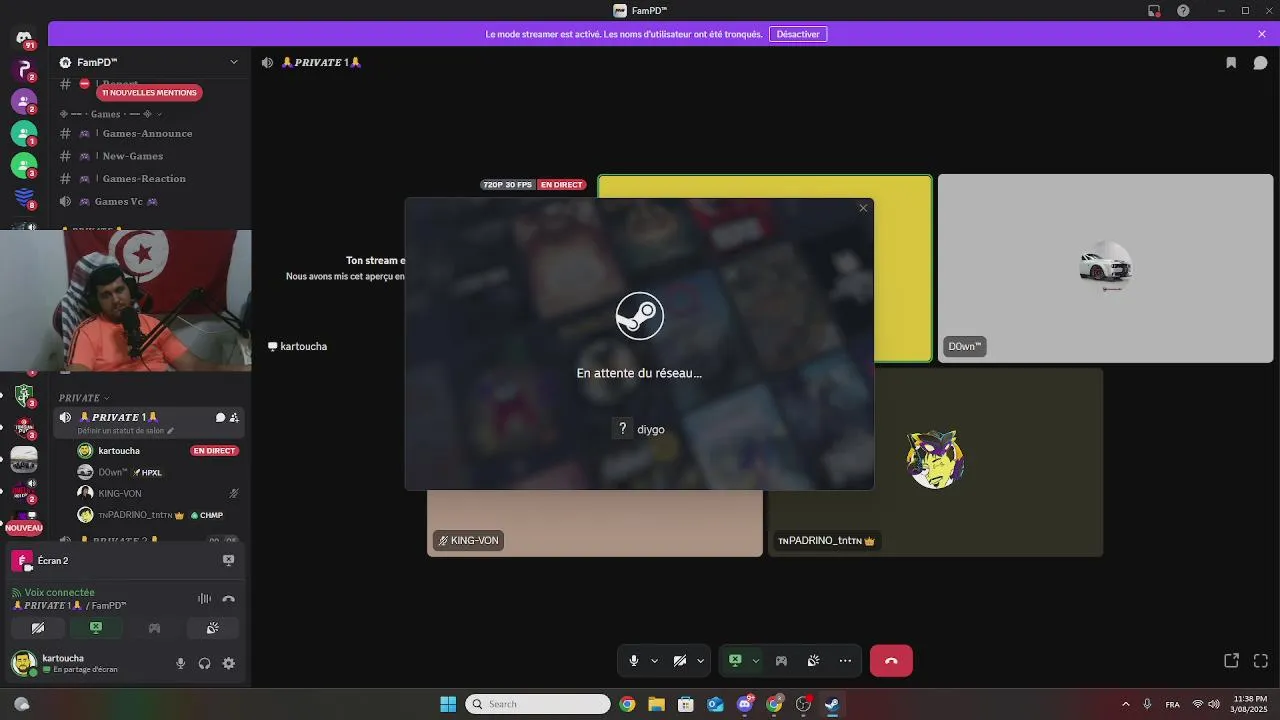Open more options three dots in call bar
The image size is (1280, 720).
[845, 661]
